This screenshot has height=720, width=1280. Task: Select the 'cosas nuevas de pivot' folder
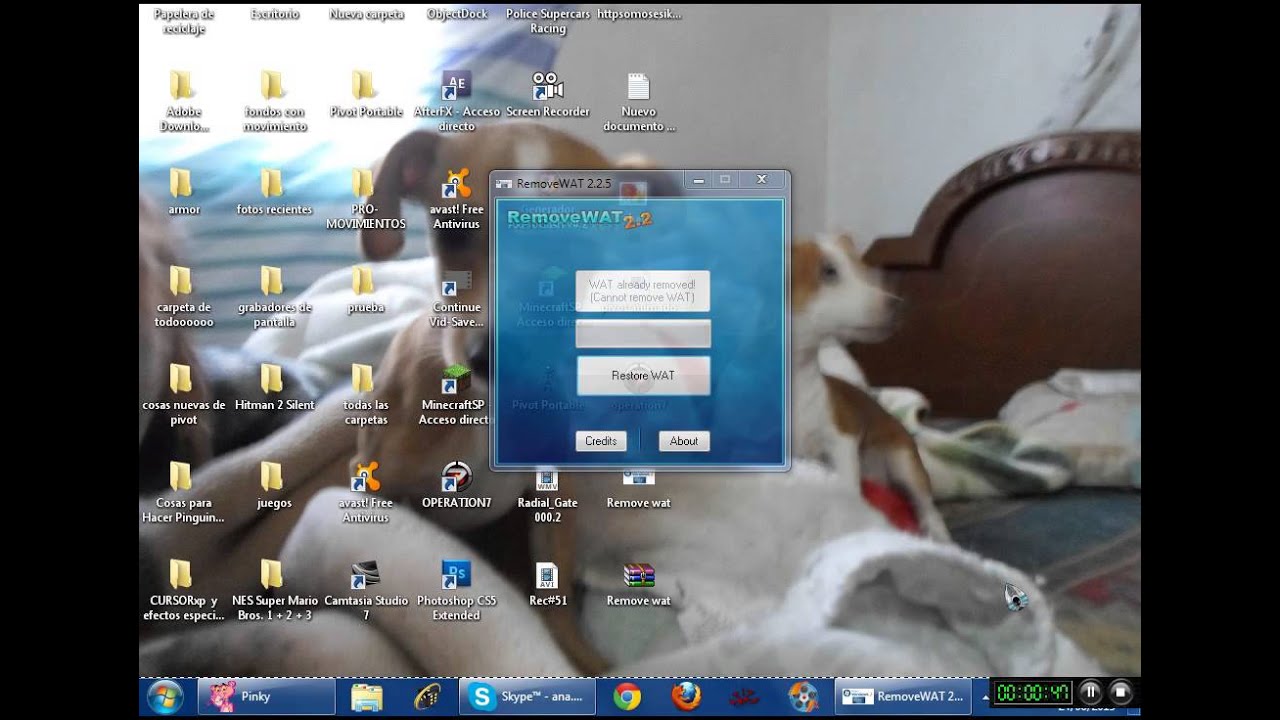[180, 379]
